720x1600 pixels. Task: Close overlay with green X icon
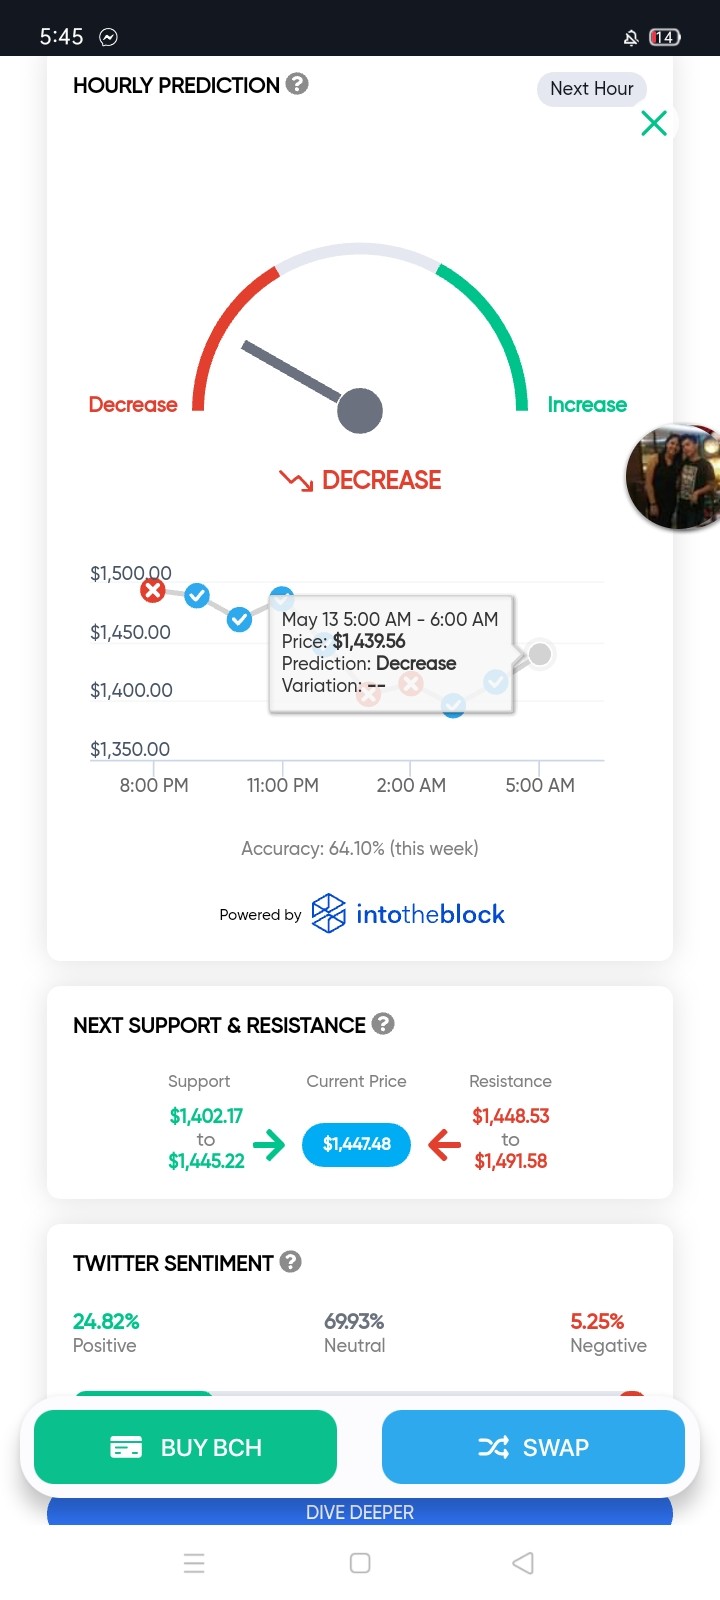[x=654, y=123]
